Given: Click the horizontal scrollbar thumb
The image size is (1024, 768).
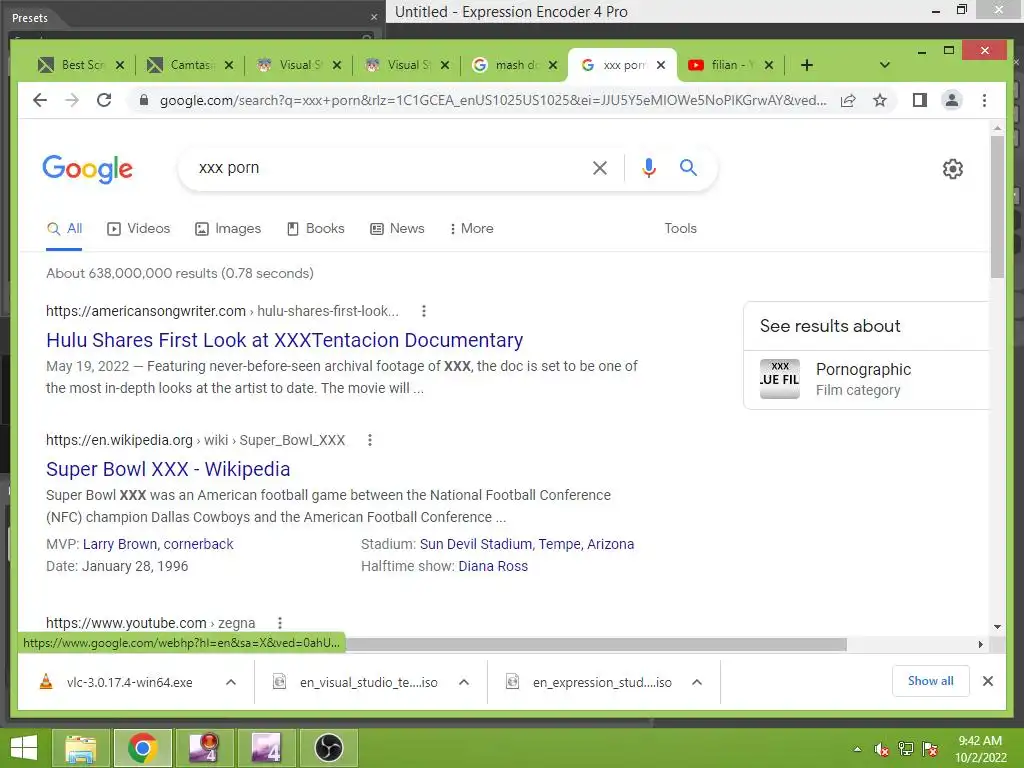Looking at the screenshot, I should pos(596,645).
